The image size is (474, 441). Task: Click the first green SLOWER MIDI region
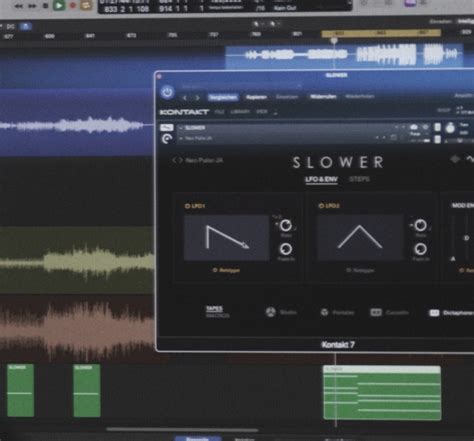(x=21, y=390)
